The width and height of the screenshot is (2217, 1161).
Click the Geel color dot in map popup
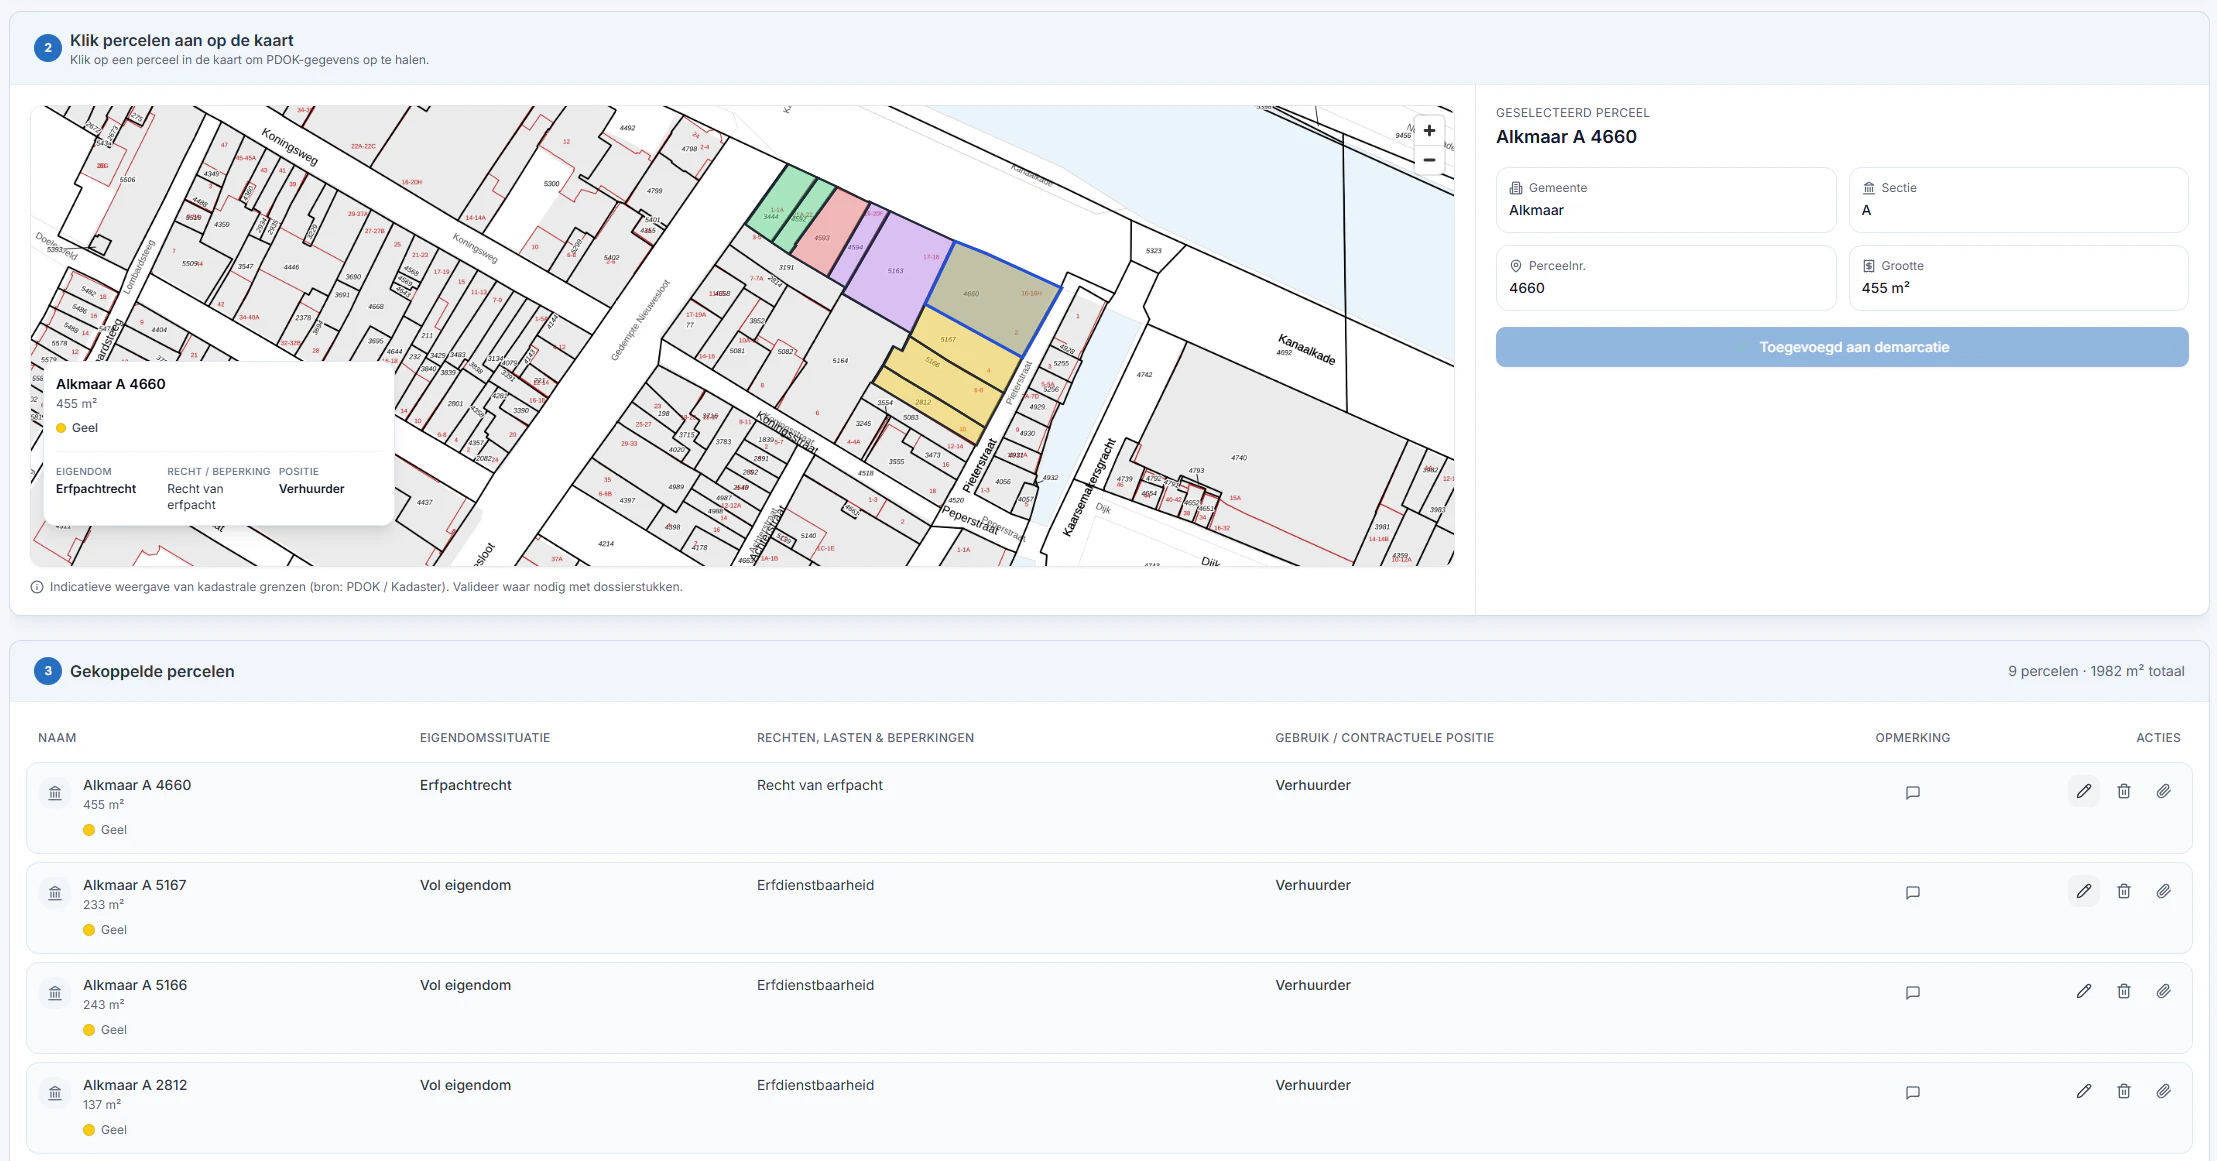coord(61,428)
